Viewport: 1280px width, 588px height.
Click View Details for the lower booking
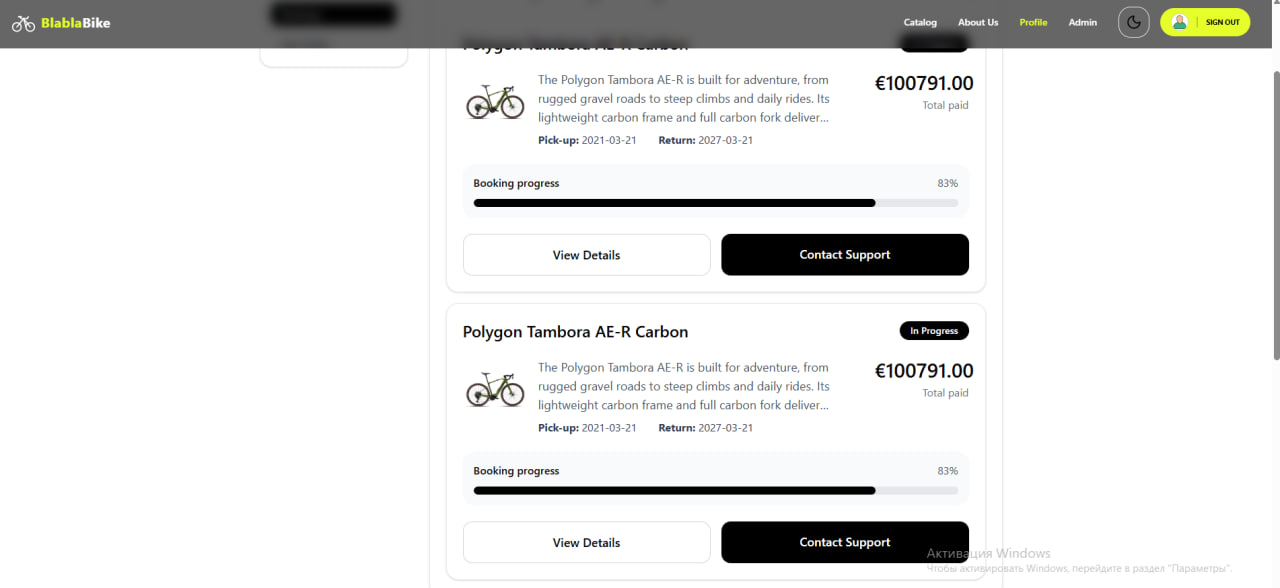click(586, 542)
